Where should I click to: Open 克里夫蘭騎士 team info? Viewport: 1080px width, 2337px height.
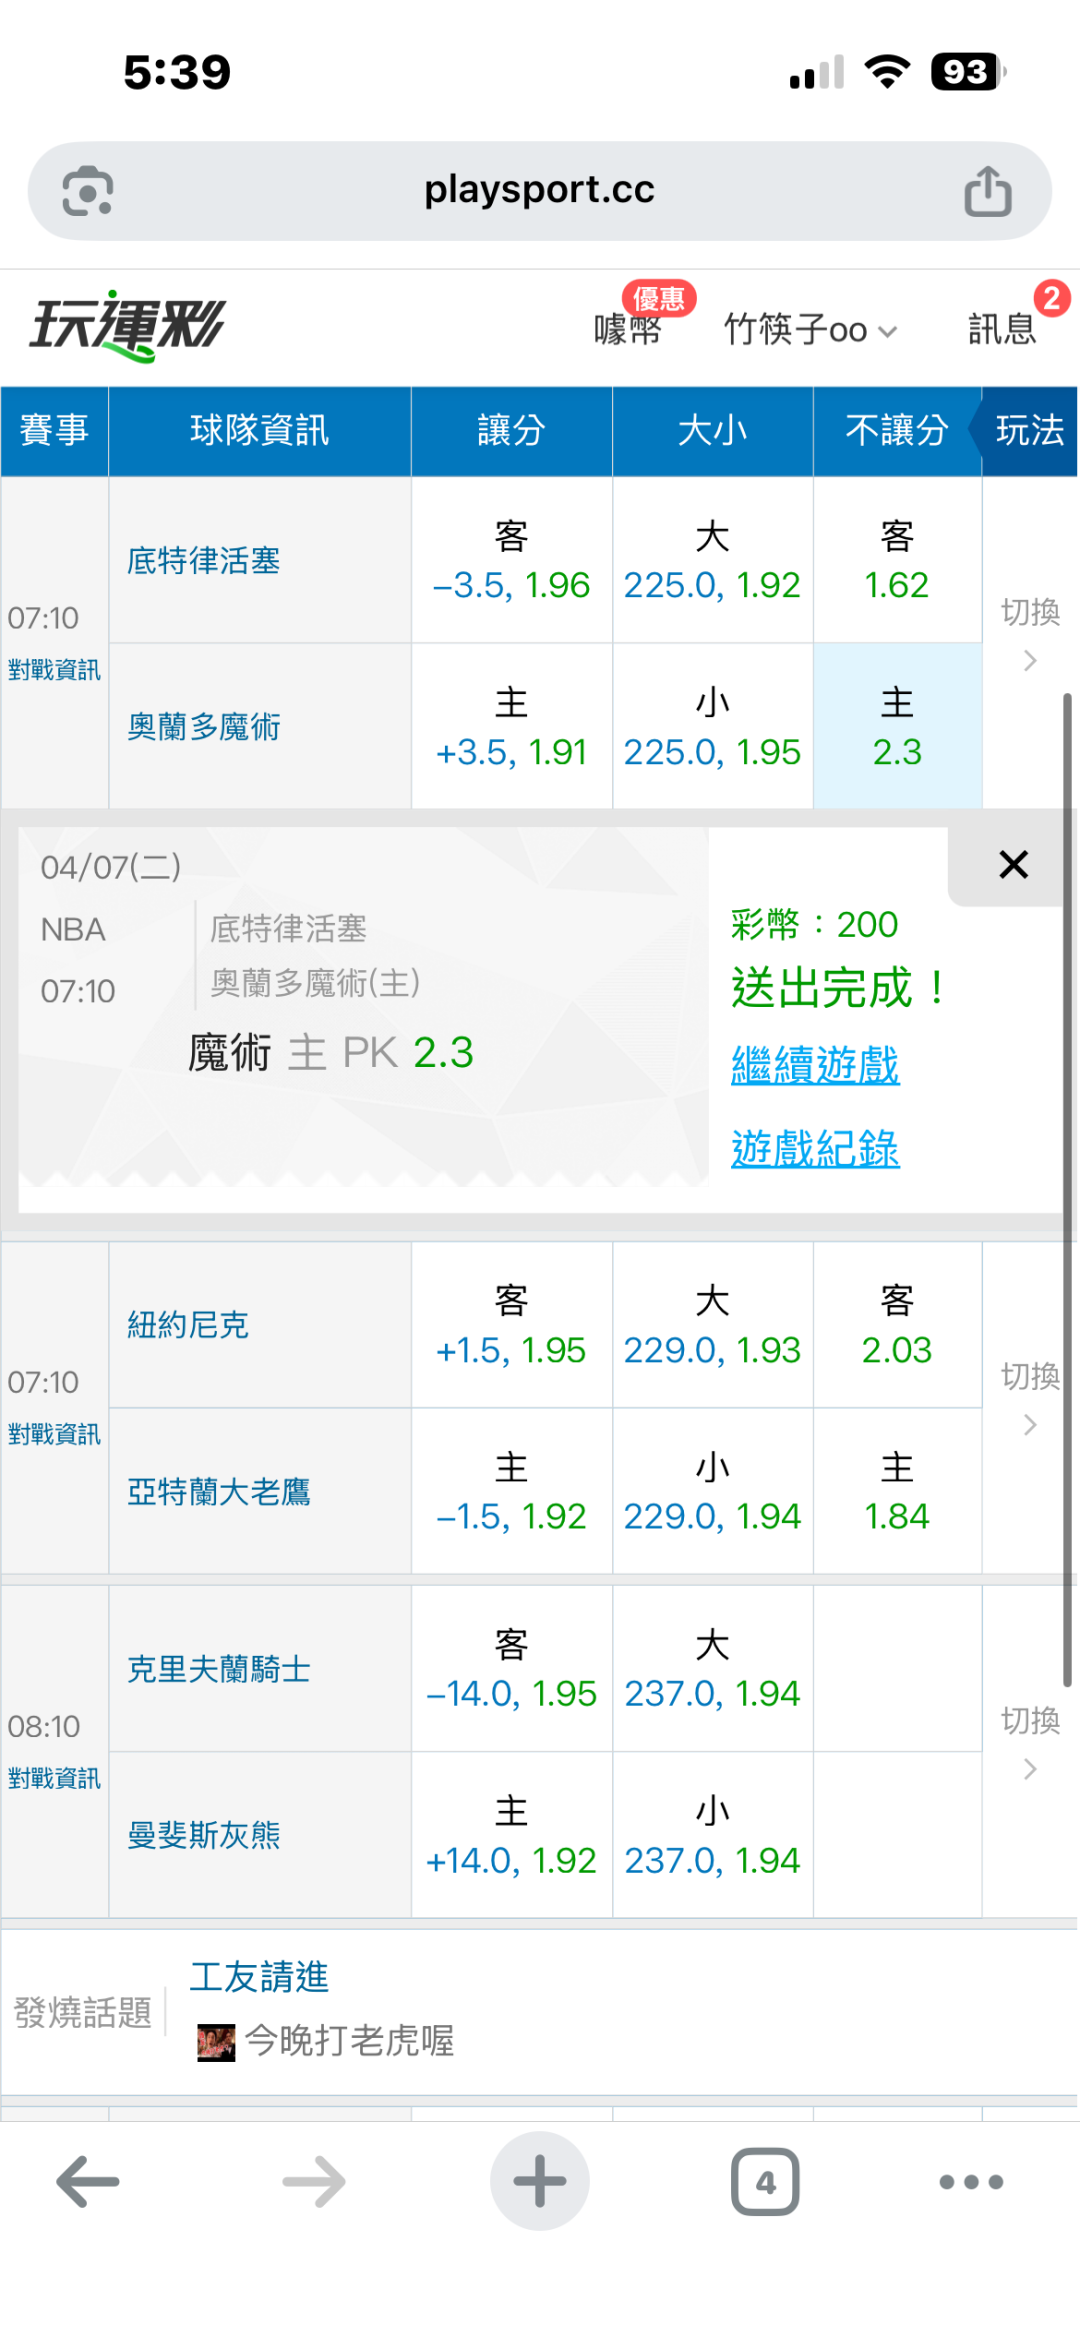coord(219,1669)
